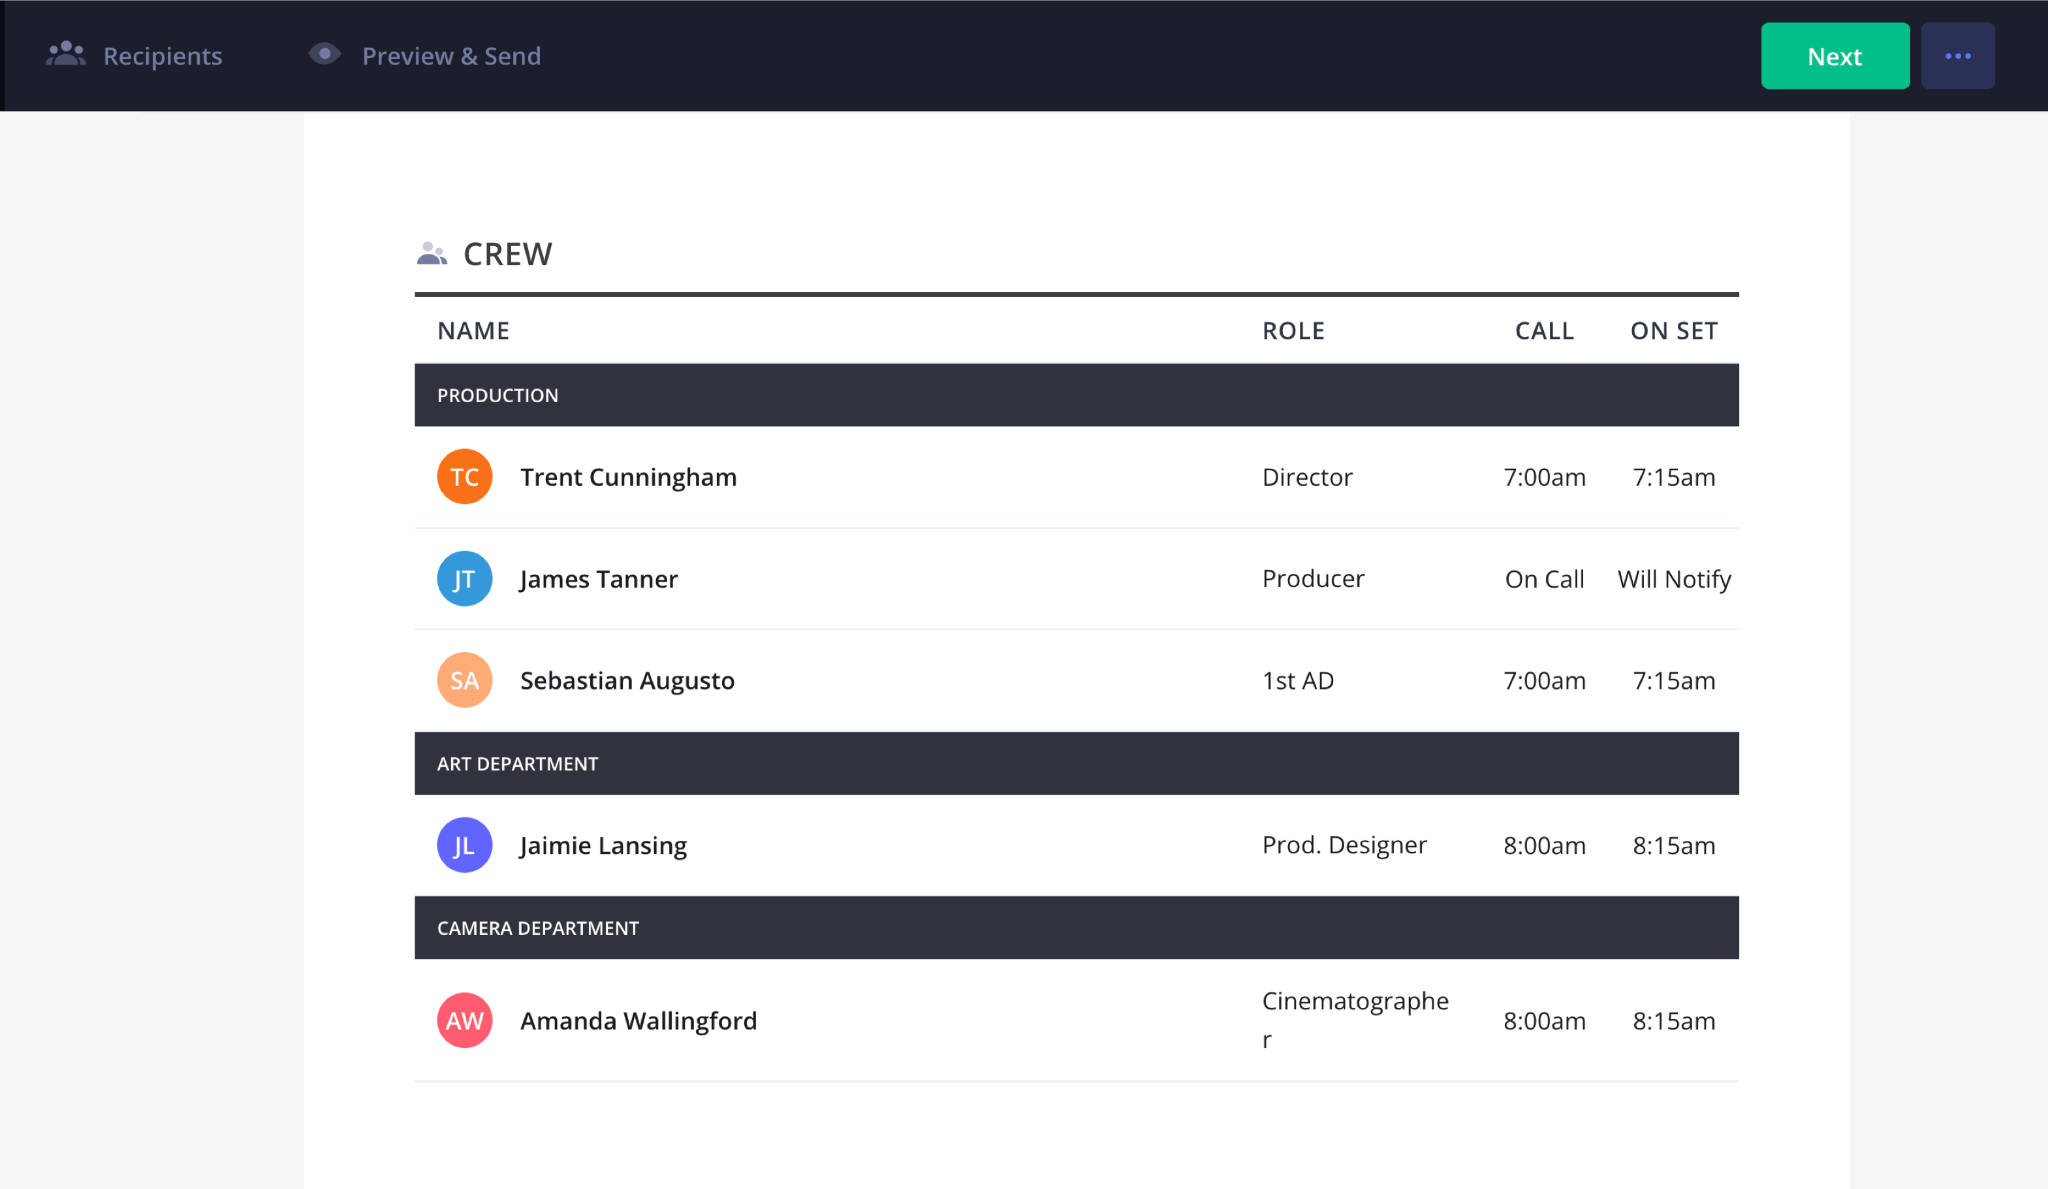Click James Tanner's blue JT avatar
This screenshot has height=1189, width=2048.
tap(464, 579)
